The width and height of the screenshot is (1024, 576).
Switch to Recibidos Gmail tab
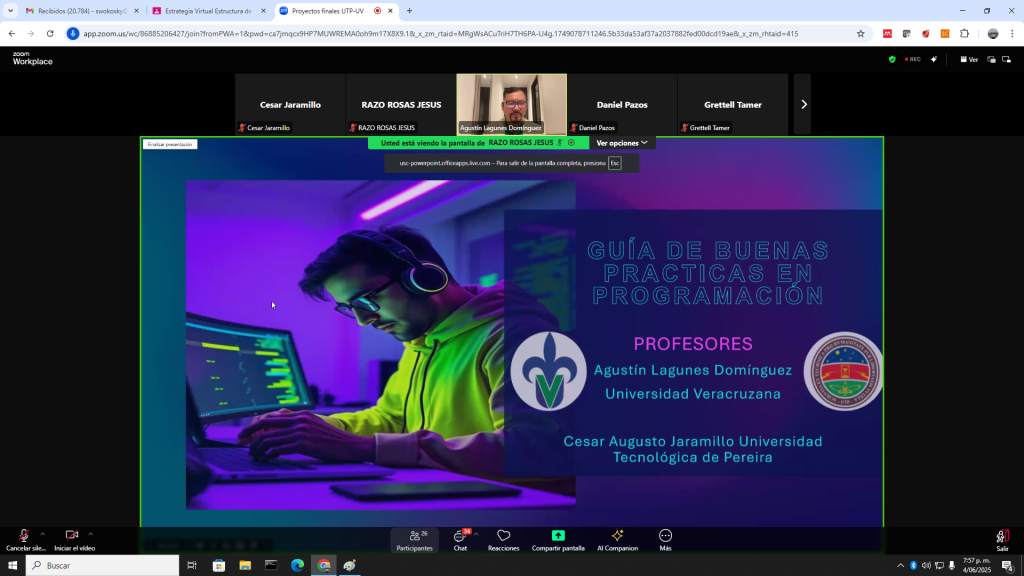(x=81, y=11)
